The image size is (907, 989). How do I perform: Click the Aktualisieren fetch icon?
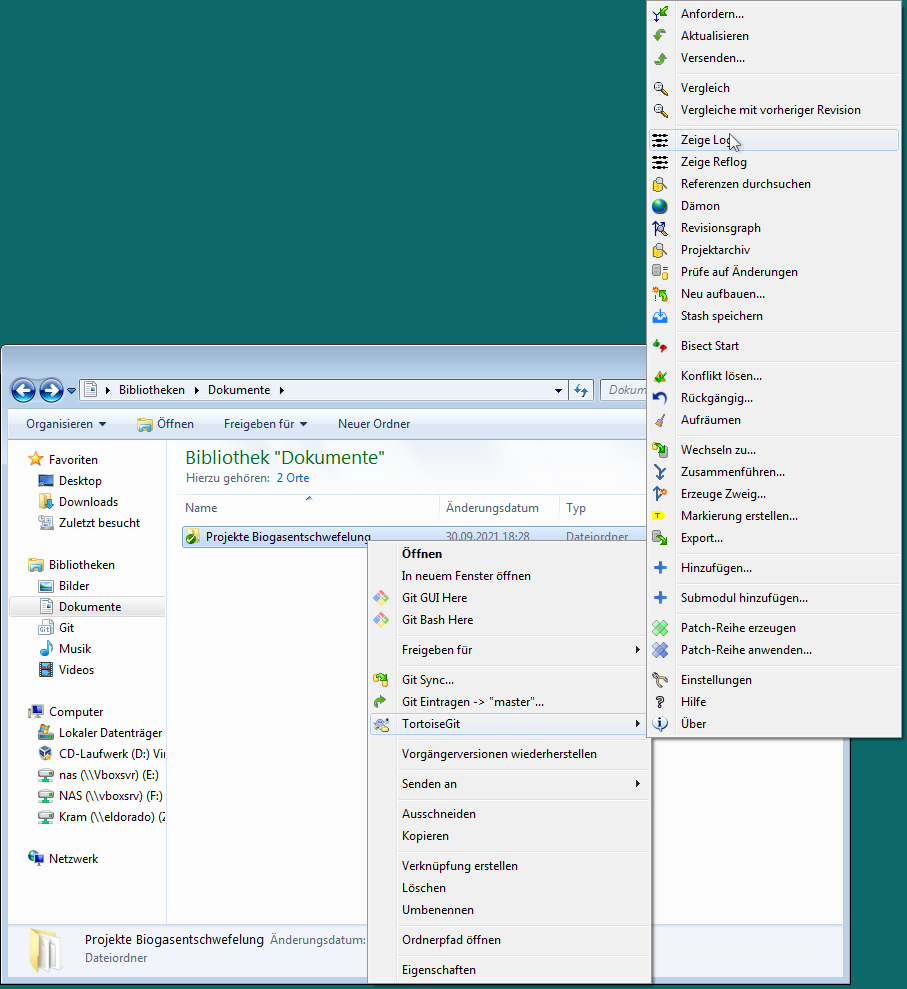tap(660, 36)
